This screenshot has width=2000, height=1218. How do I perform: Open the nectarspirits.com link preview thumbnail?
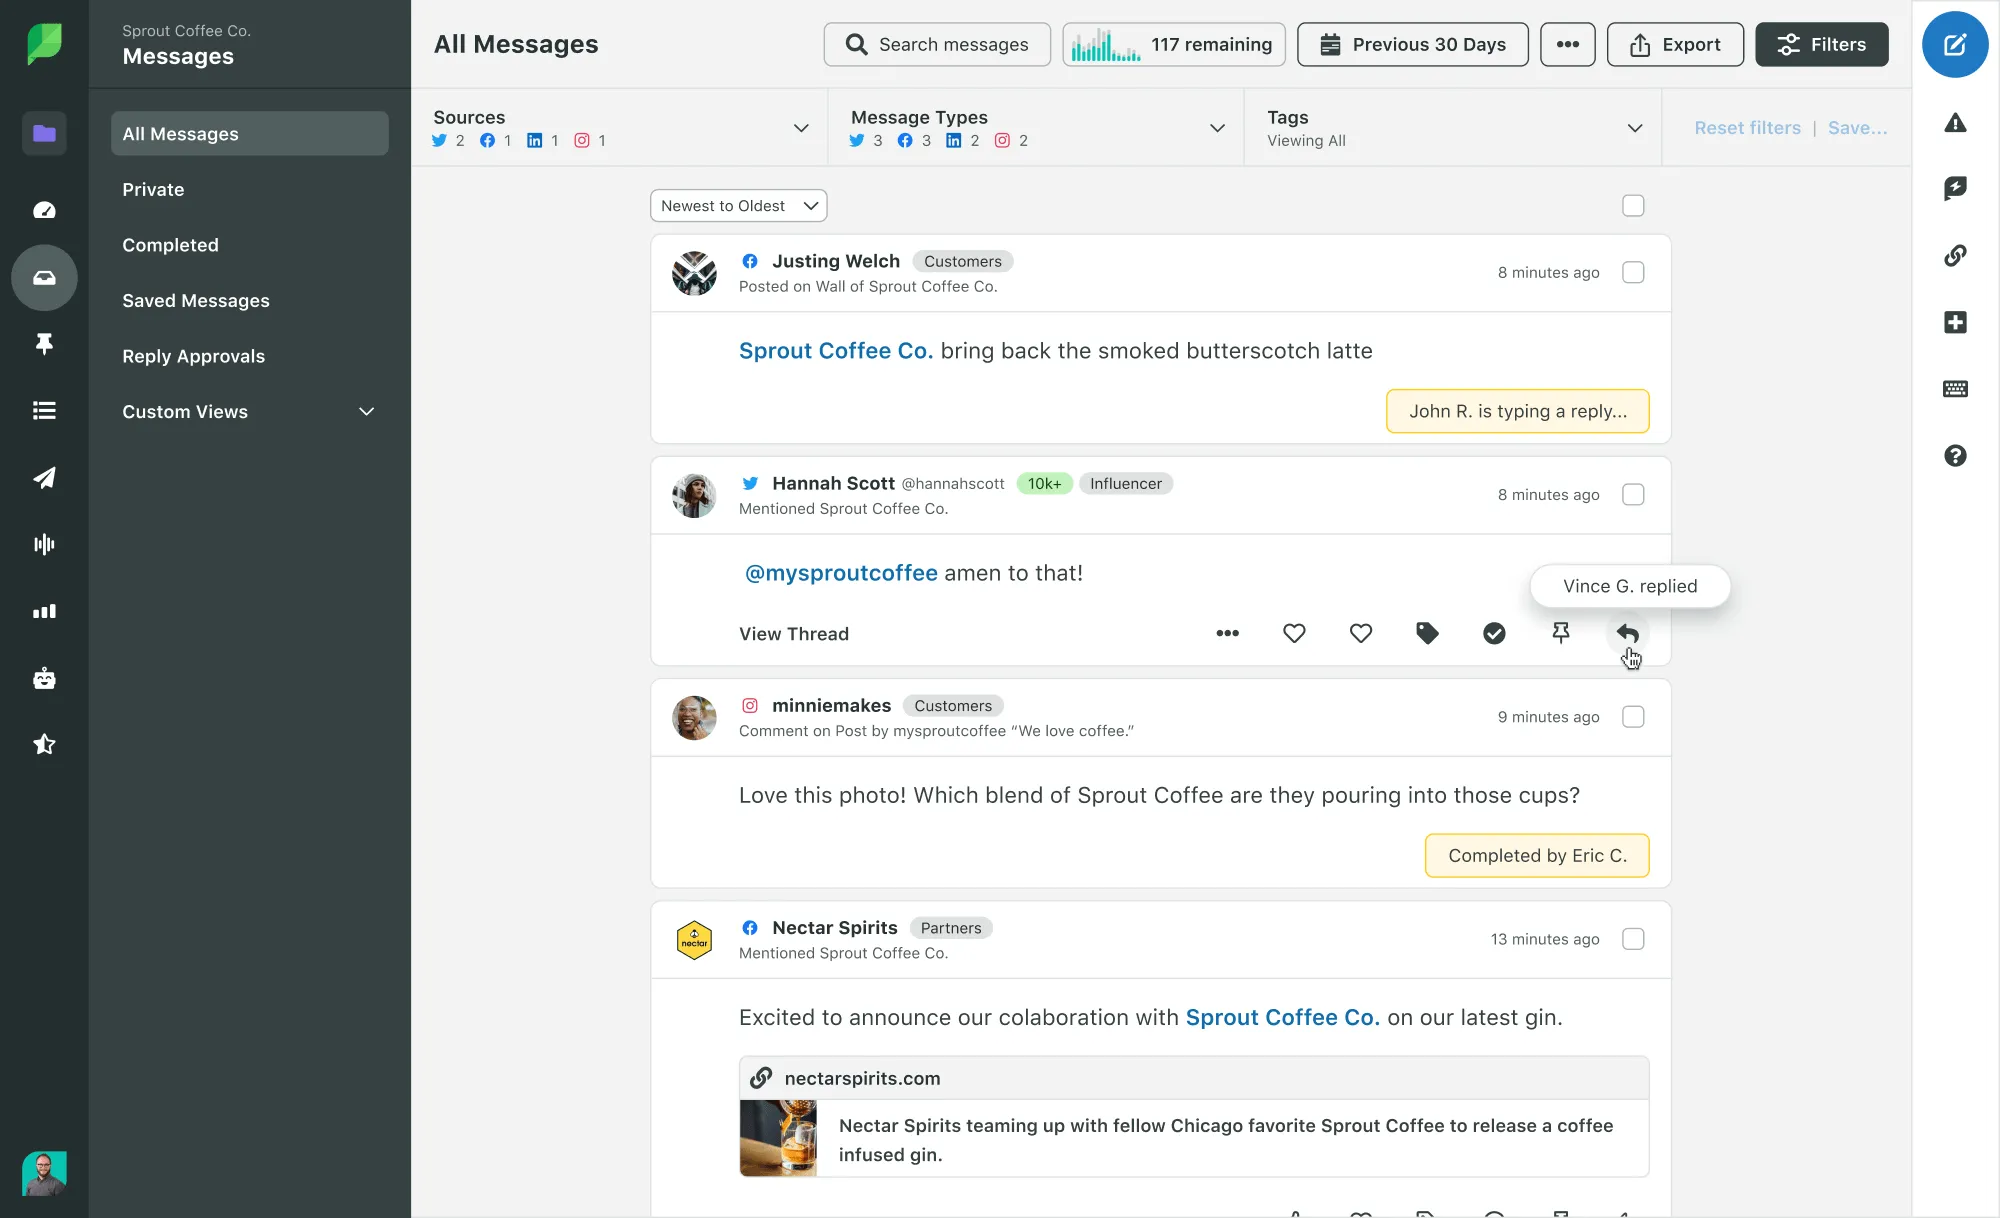click(x=778, y=1138)
